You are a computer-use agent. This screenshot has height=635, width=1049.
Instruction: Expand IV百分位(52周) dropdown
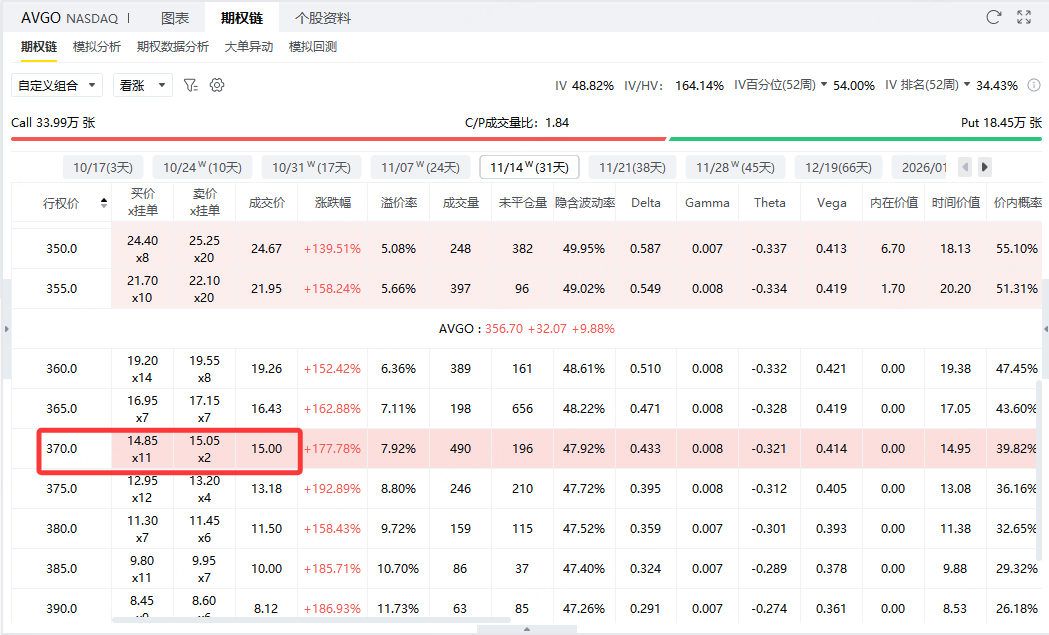(x=824, y=85)
